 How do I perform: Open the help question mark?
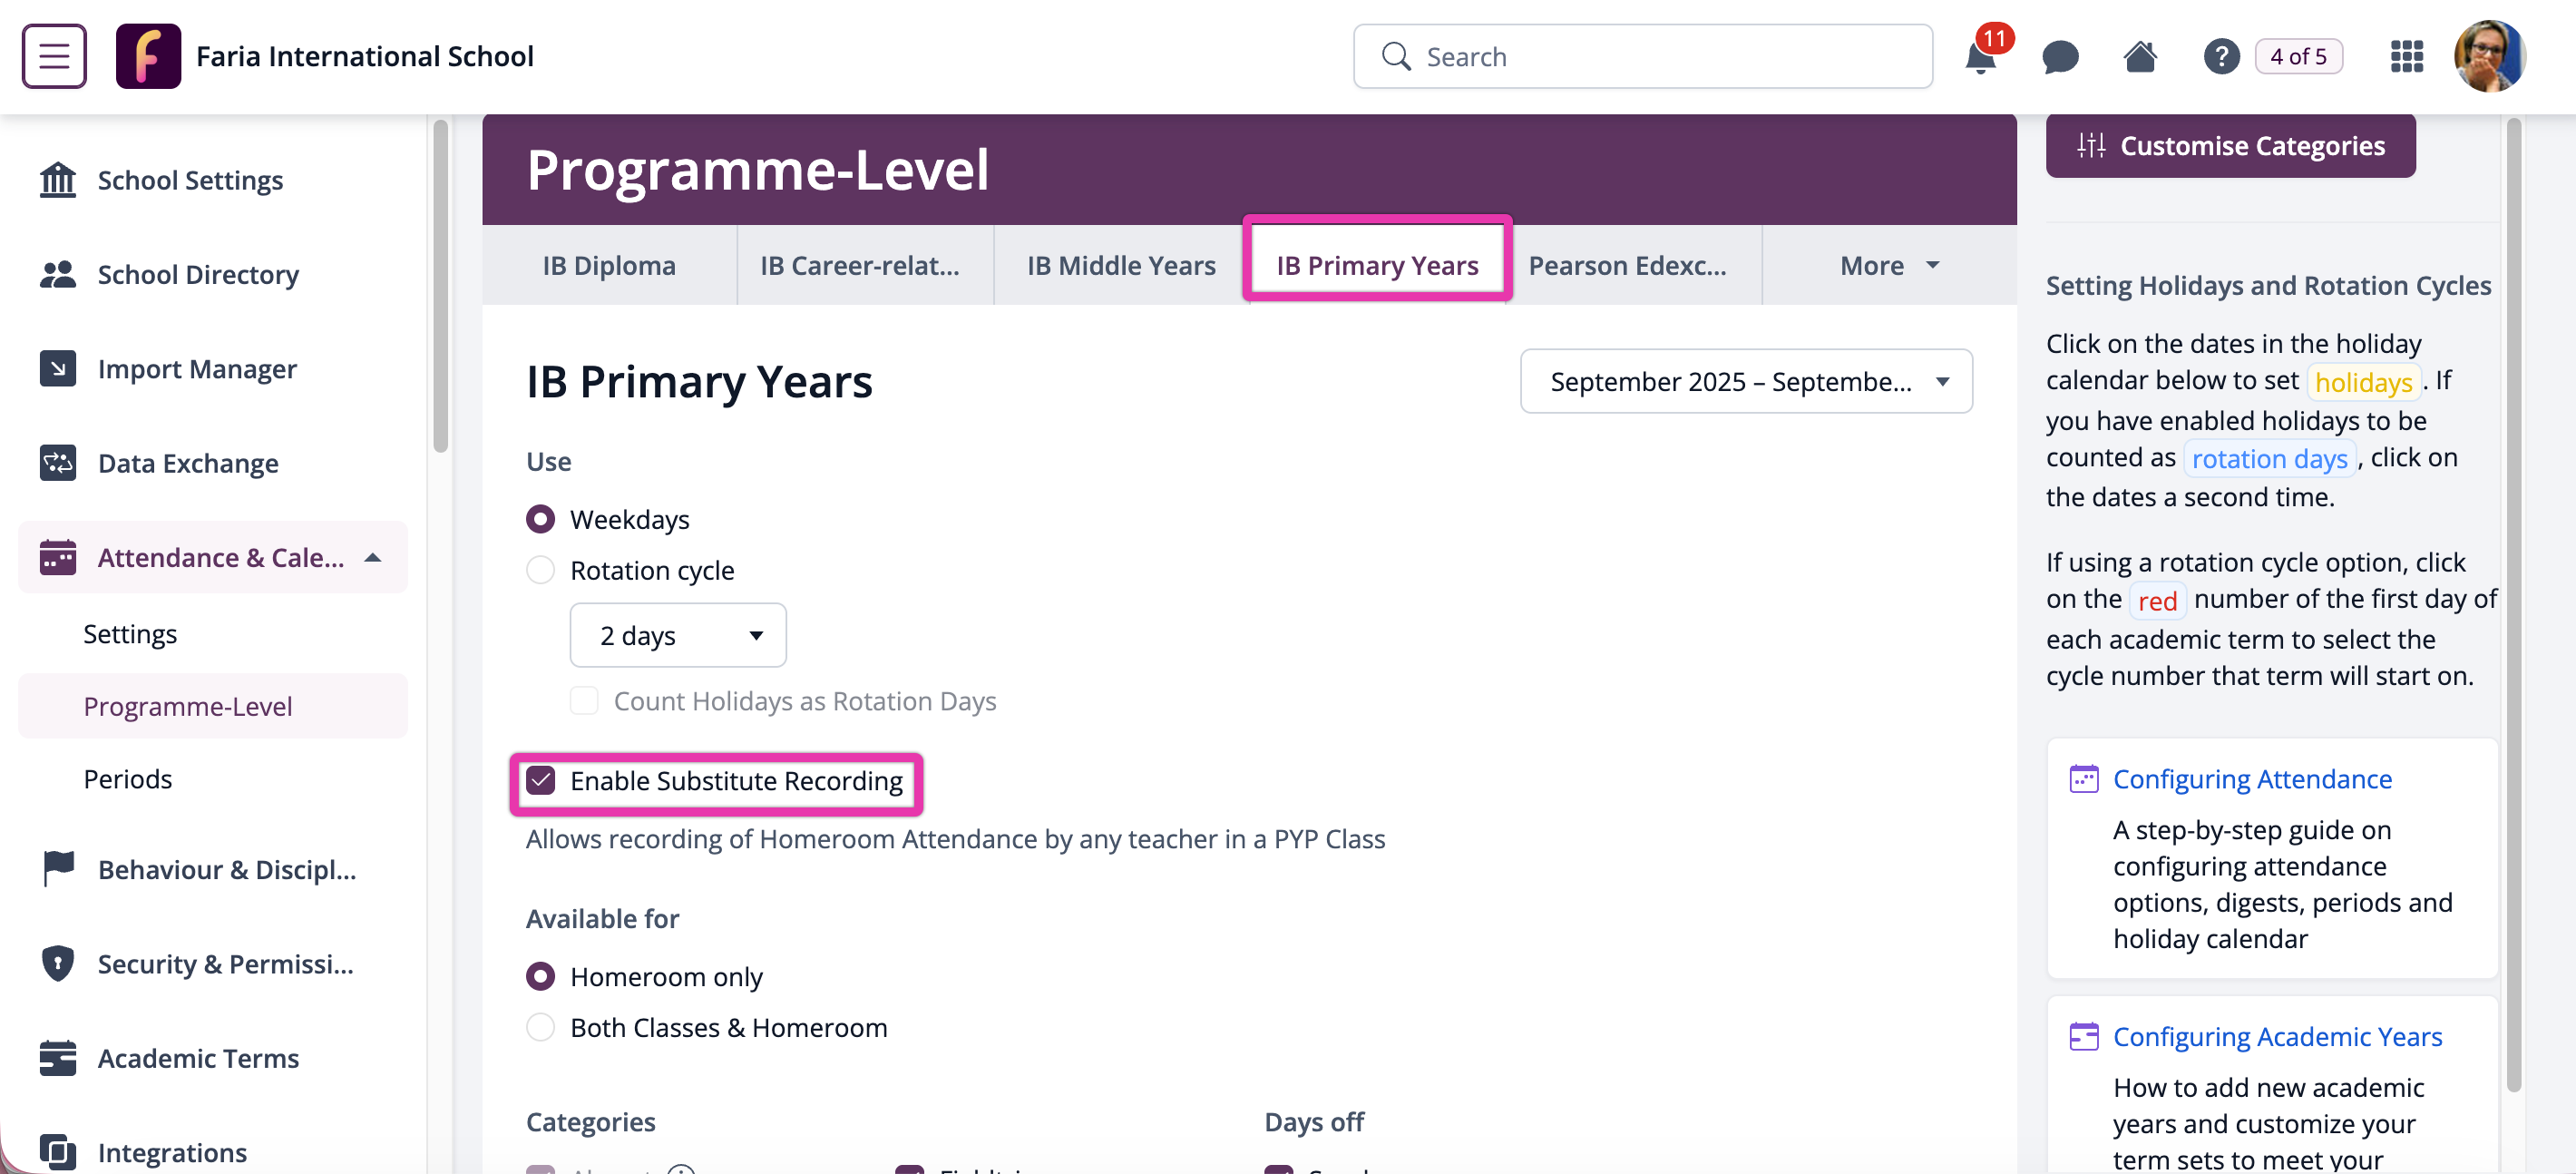2221,56
